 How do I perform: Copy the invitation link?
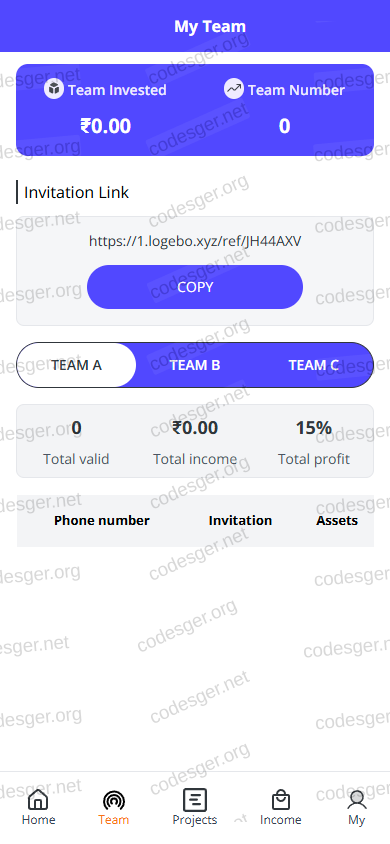195,287
